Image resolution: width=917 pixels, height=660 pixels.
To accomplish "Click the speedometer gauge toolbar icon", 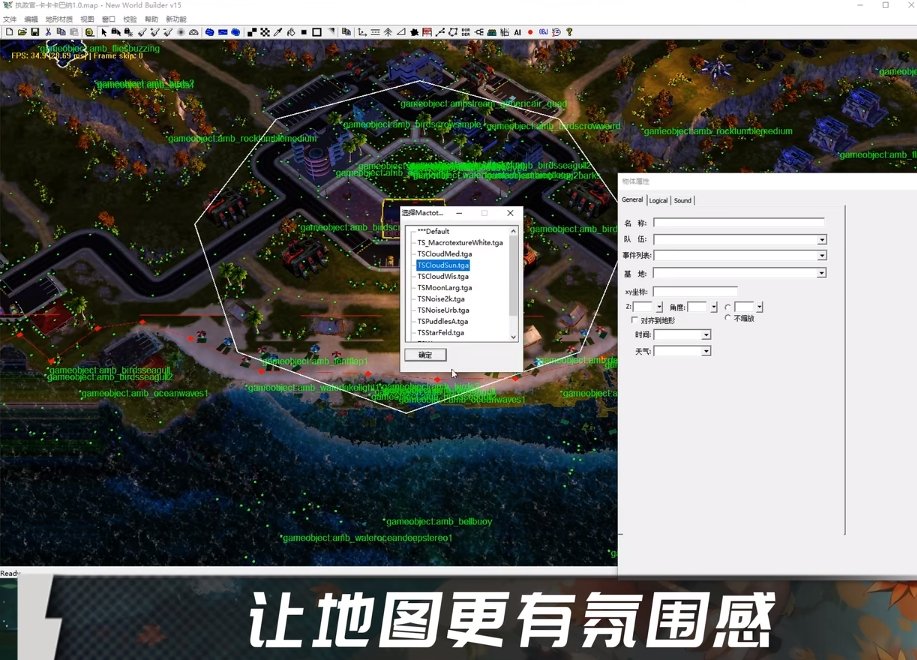I will point(194,32).
